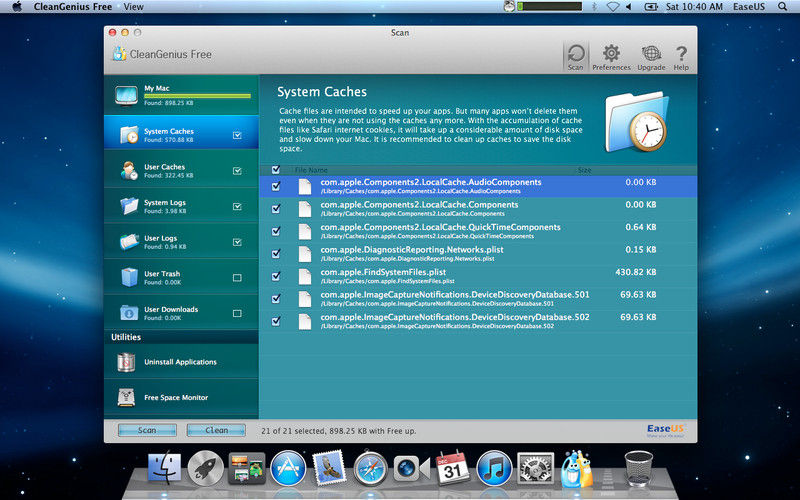This screenshot has height=500, width=800.
Task: Open iTunes from Dock
Action: tap(494, 468)
